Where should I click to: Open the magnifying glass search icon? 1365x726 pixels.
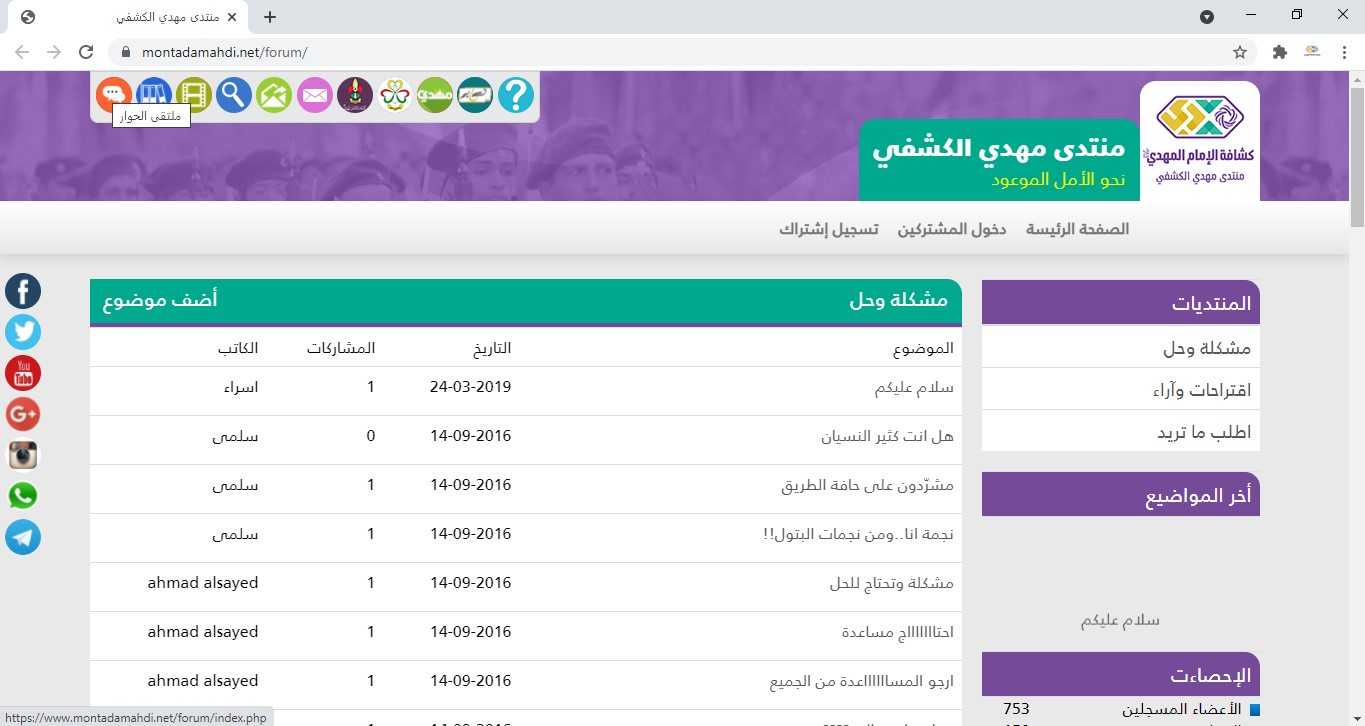coord(234,95)
